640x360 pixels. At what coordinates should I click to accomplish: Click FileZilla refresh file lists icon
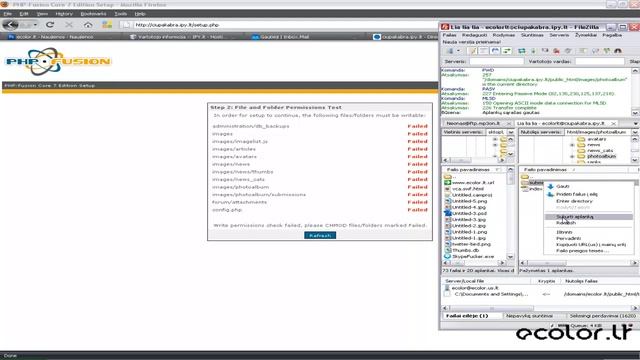(522, 51)
